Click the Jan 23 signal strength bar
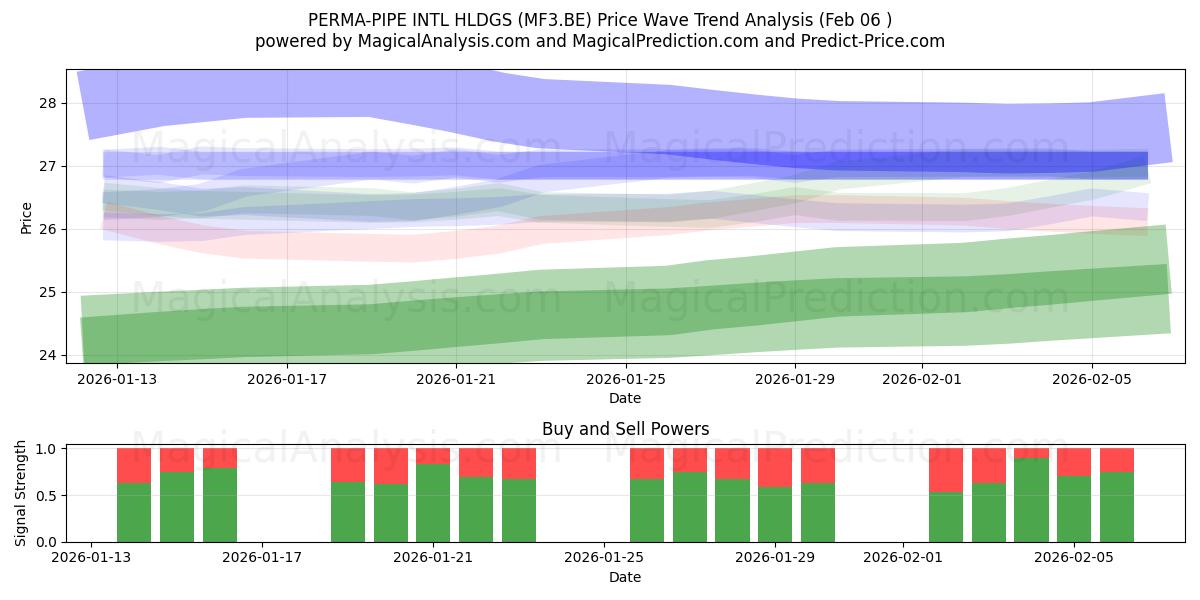This screenshot has width=1200, height=600. 519,495
